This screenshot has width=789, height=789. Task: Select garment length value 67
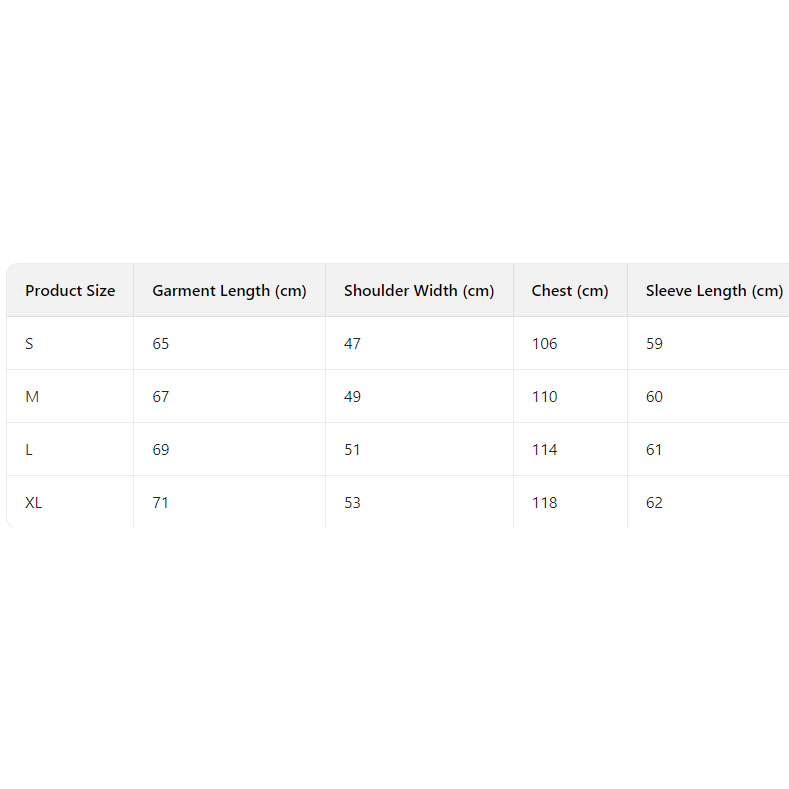[x=161, y=397]
